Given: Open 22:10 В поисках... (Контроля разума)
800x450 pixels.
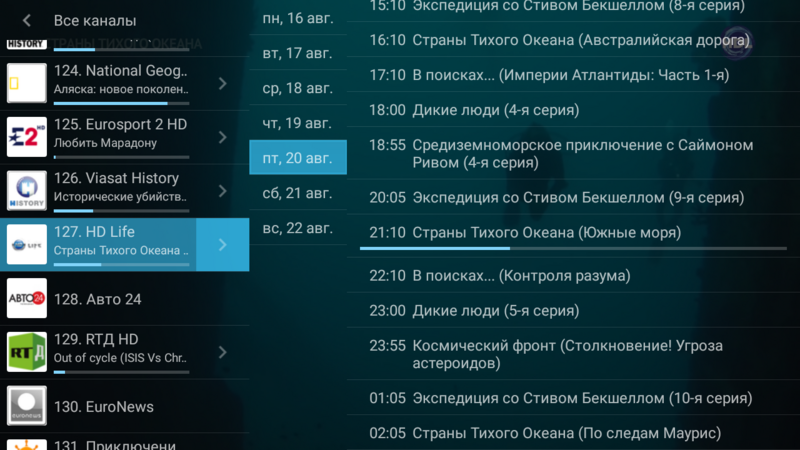Looking at the screenshot, I should click(573, 276).
